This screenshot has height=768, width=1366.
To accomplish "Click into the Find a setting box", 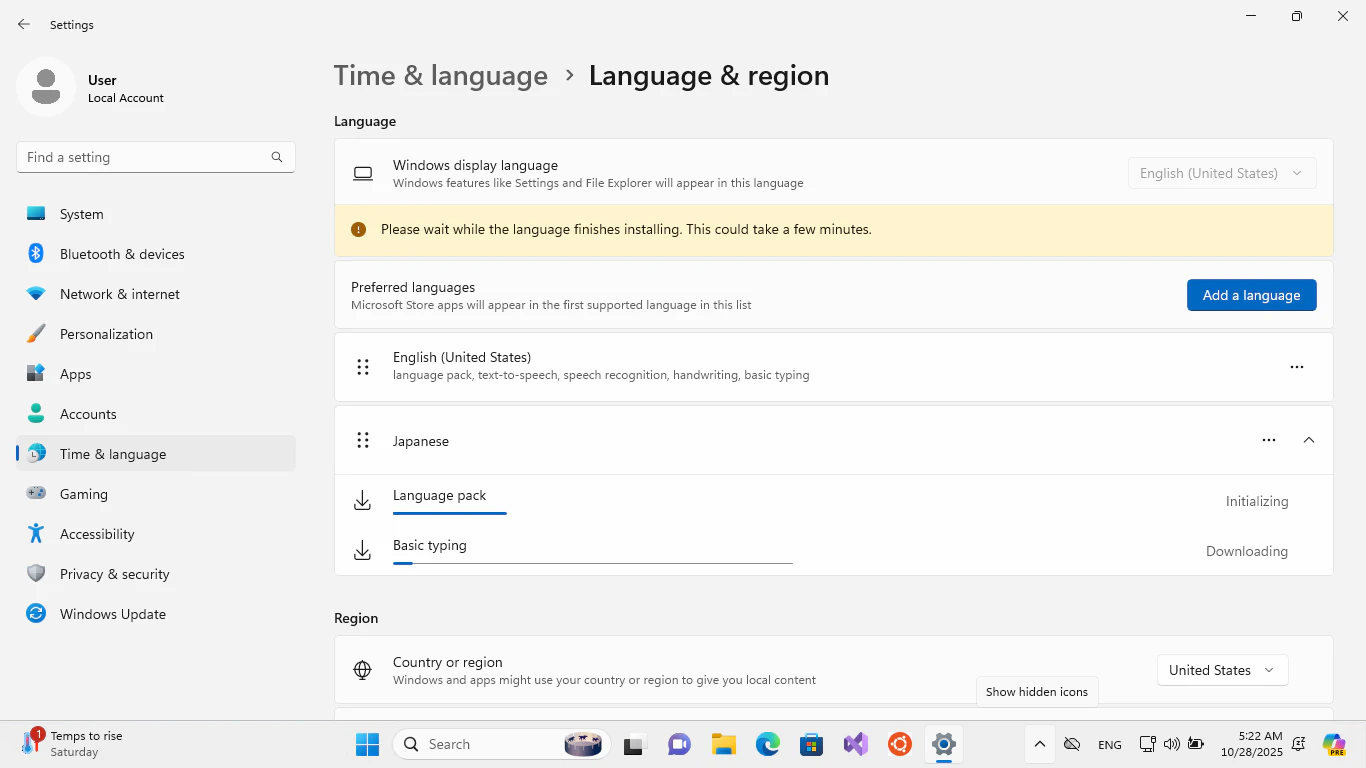I will pyautogui.click(x=156, y=157).
